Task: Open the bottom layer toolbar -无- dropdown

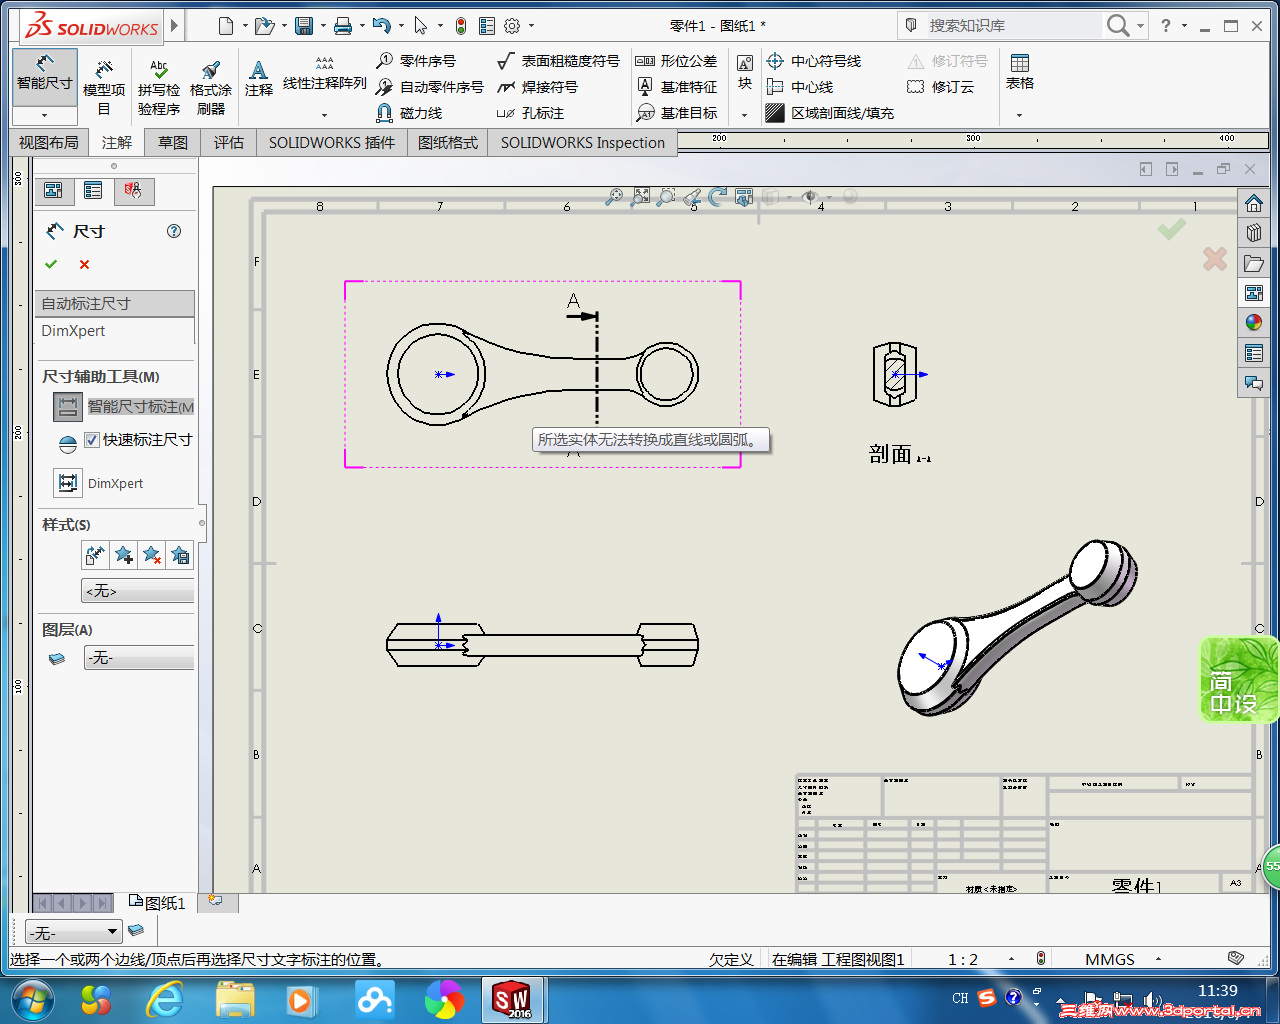Action: tap(73, 932)
